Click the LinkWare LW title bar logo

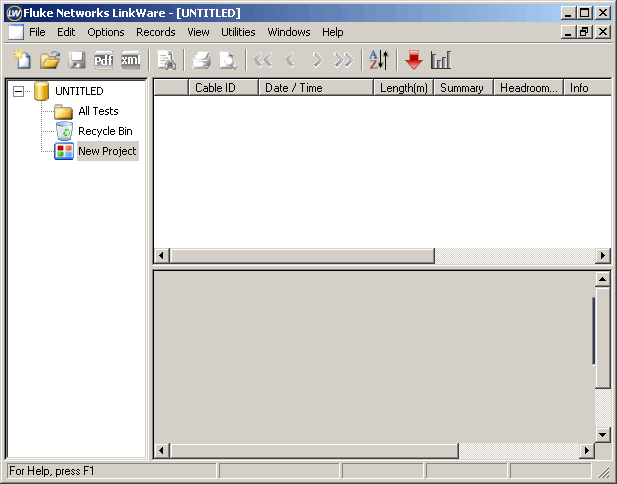[14, 13]
